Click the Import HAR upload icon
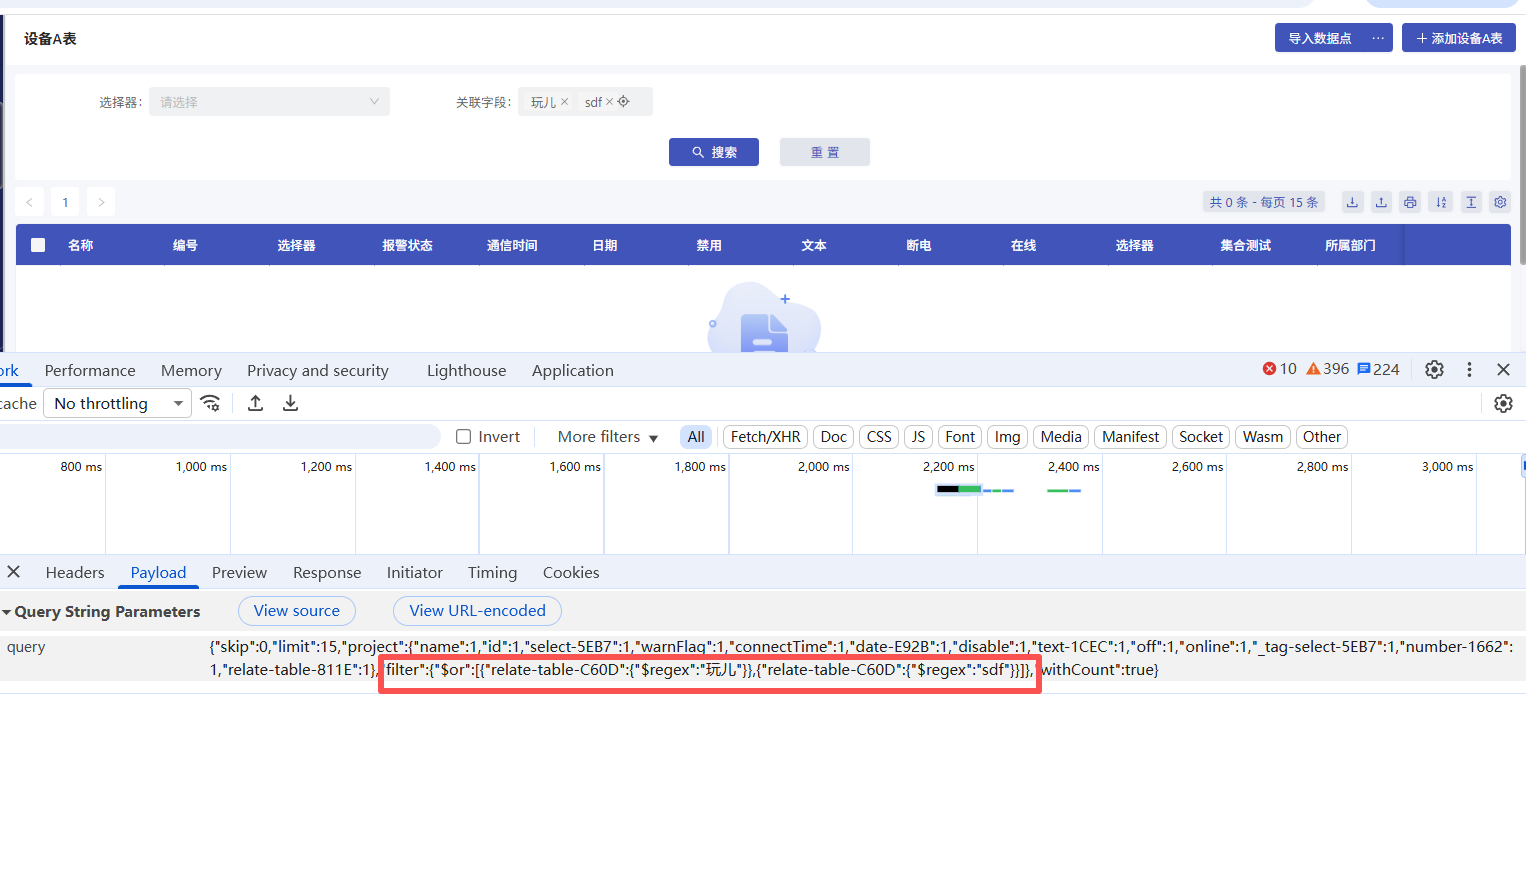 click(x=256, y=403)
